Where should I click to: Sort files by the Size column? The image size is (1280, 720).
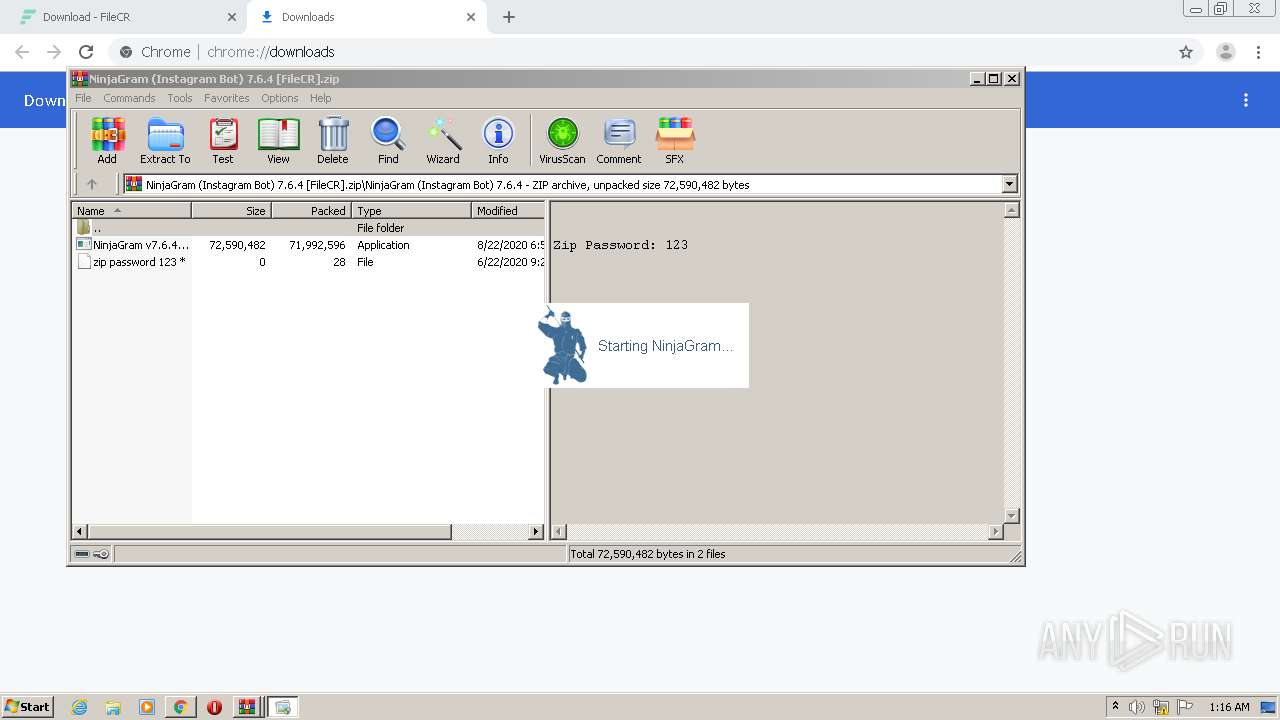click(231, 211)
